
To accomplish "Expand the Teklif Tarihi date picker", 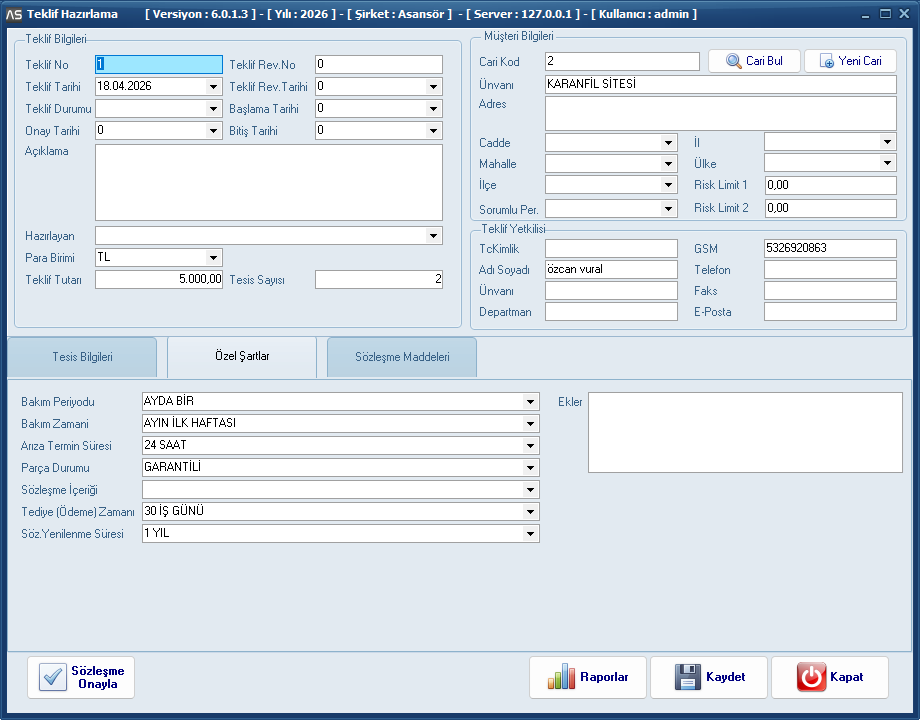I will click(x=213, y=87).
